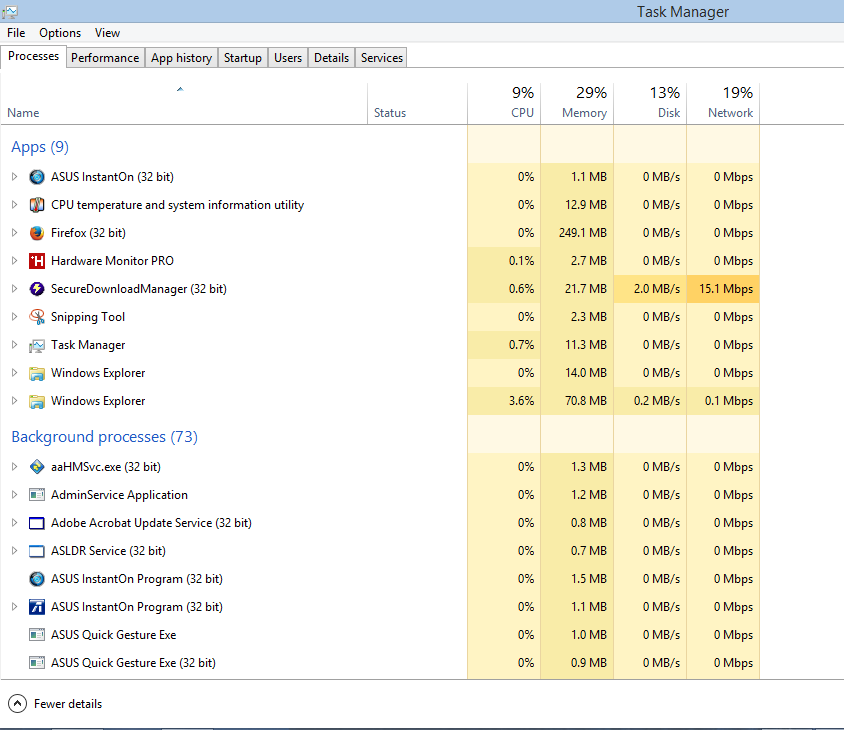Switch to the App history tab
Screen dimensions: 844x730
pos(181,58)
